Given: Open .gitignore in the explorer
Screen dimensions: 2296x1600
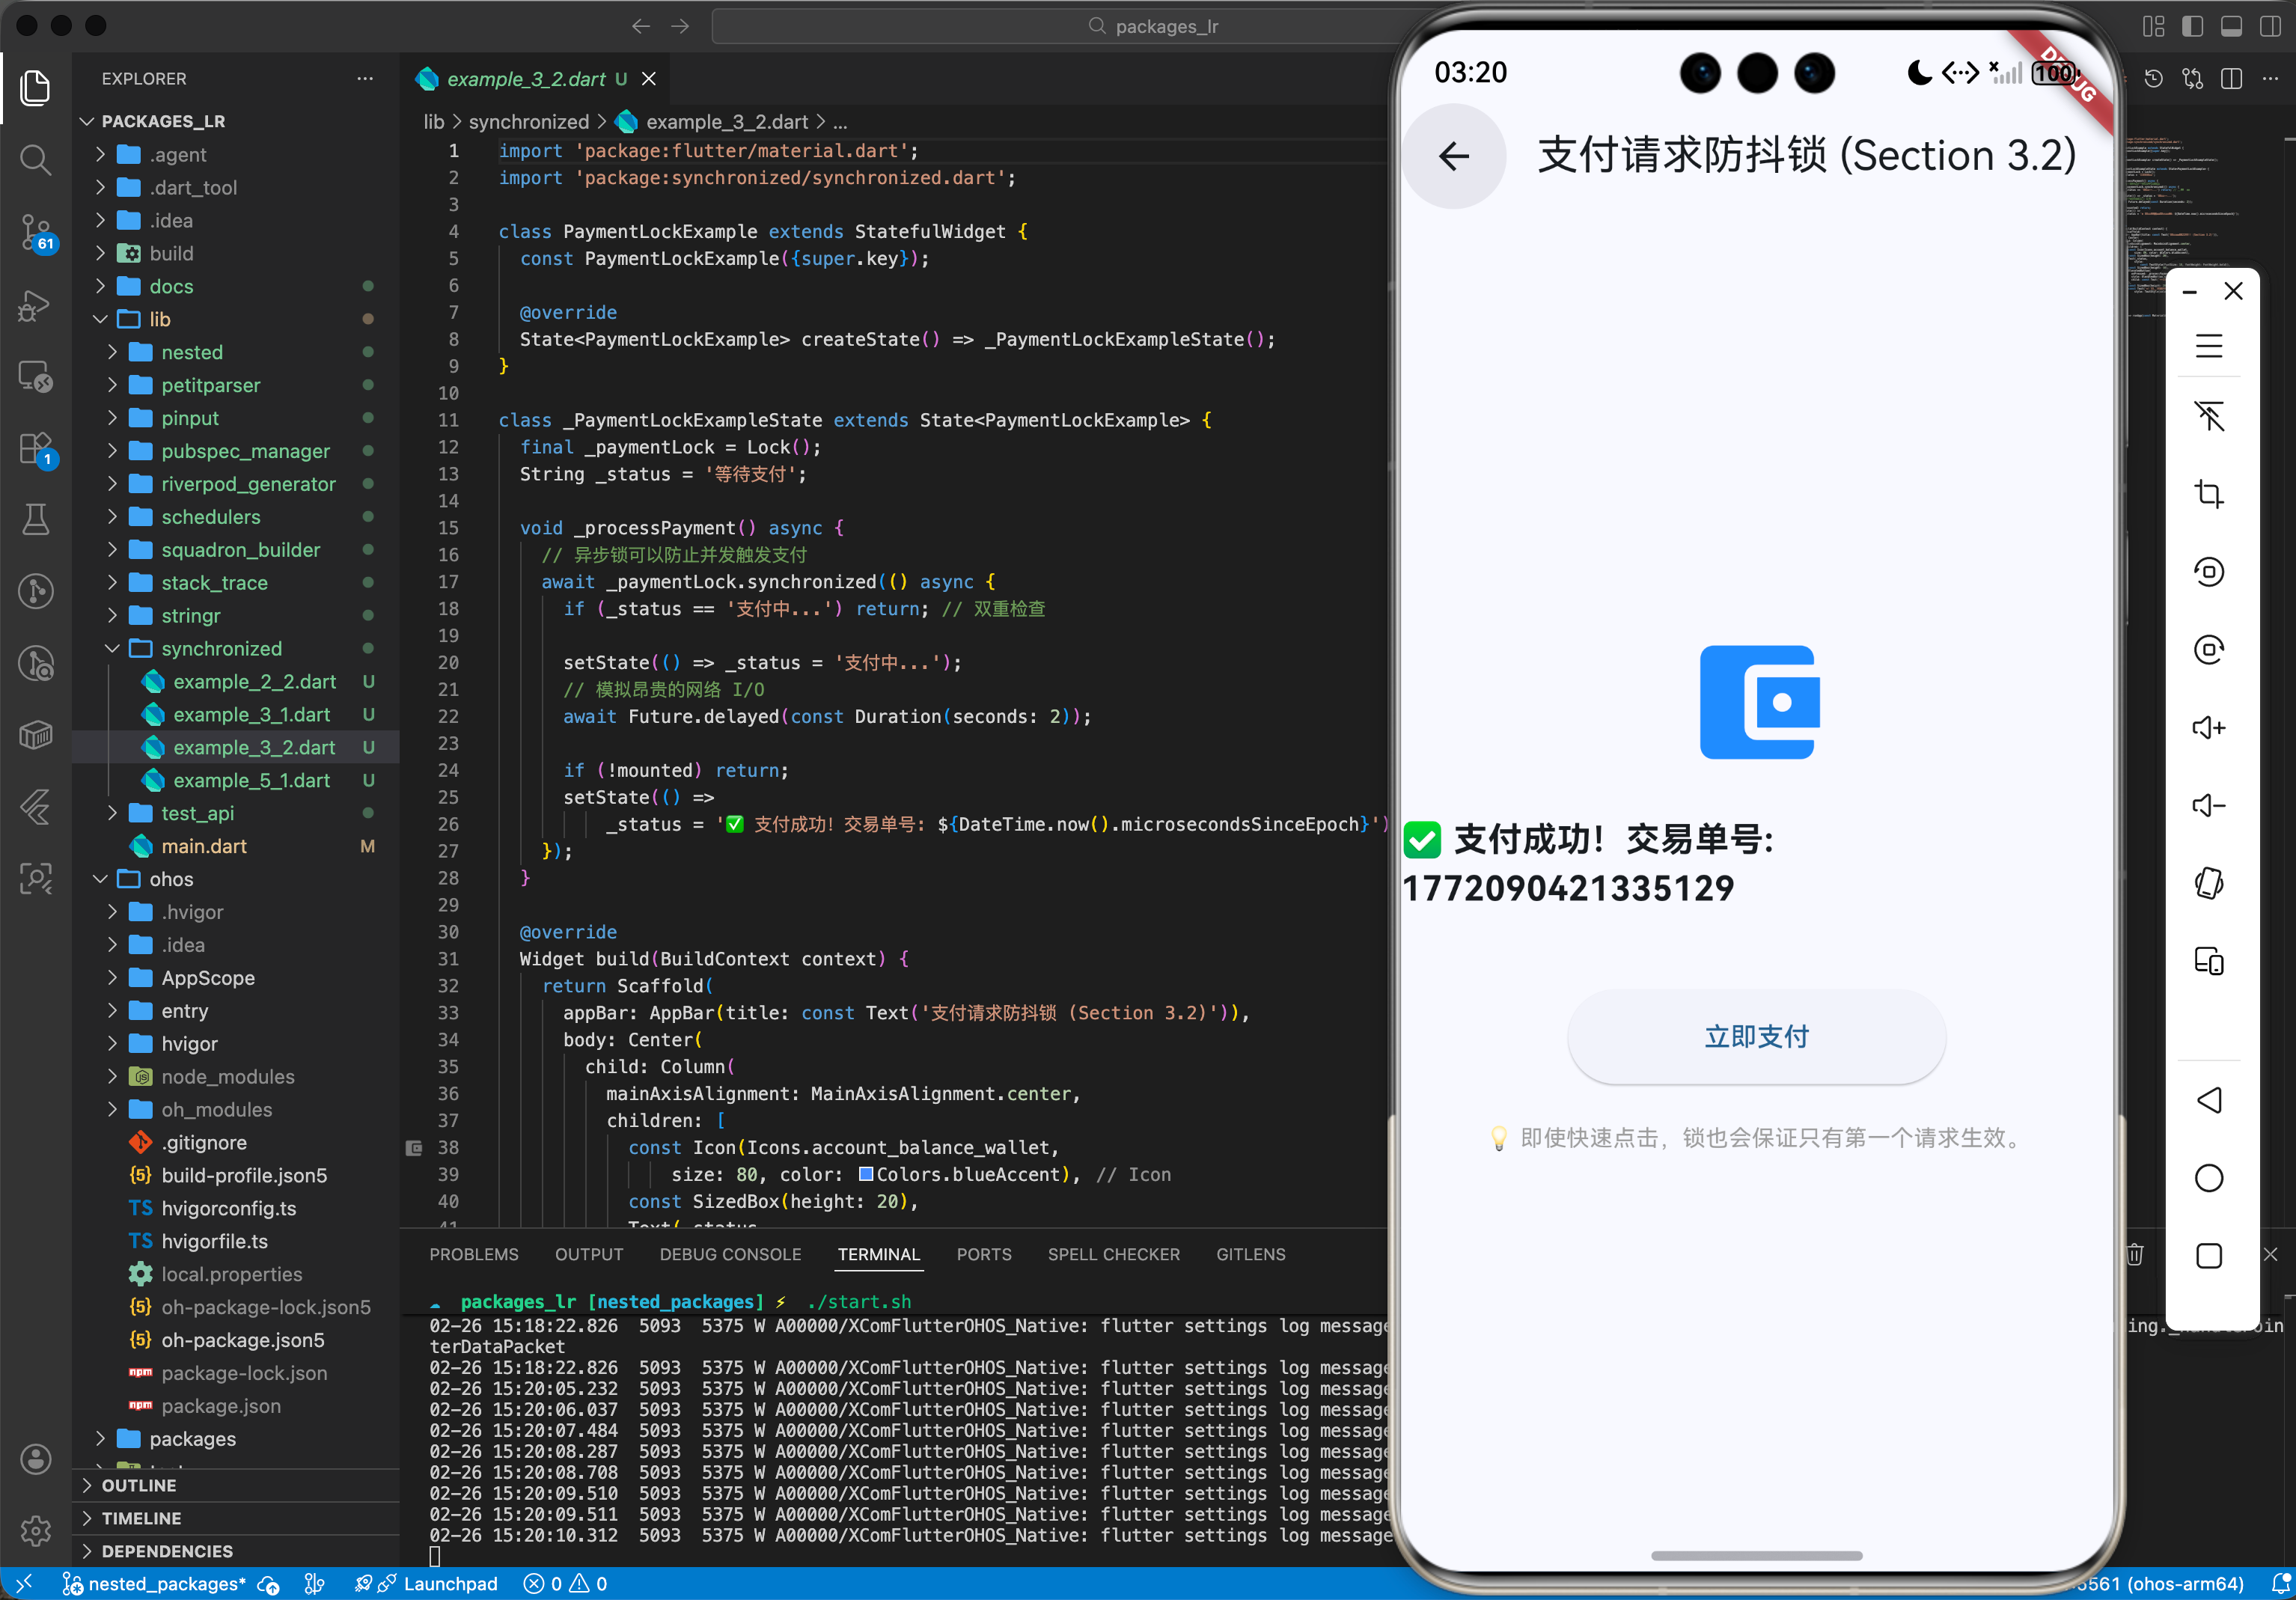Looking at the screenshot, I should [x=204, y=1142].
